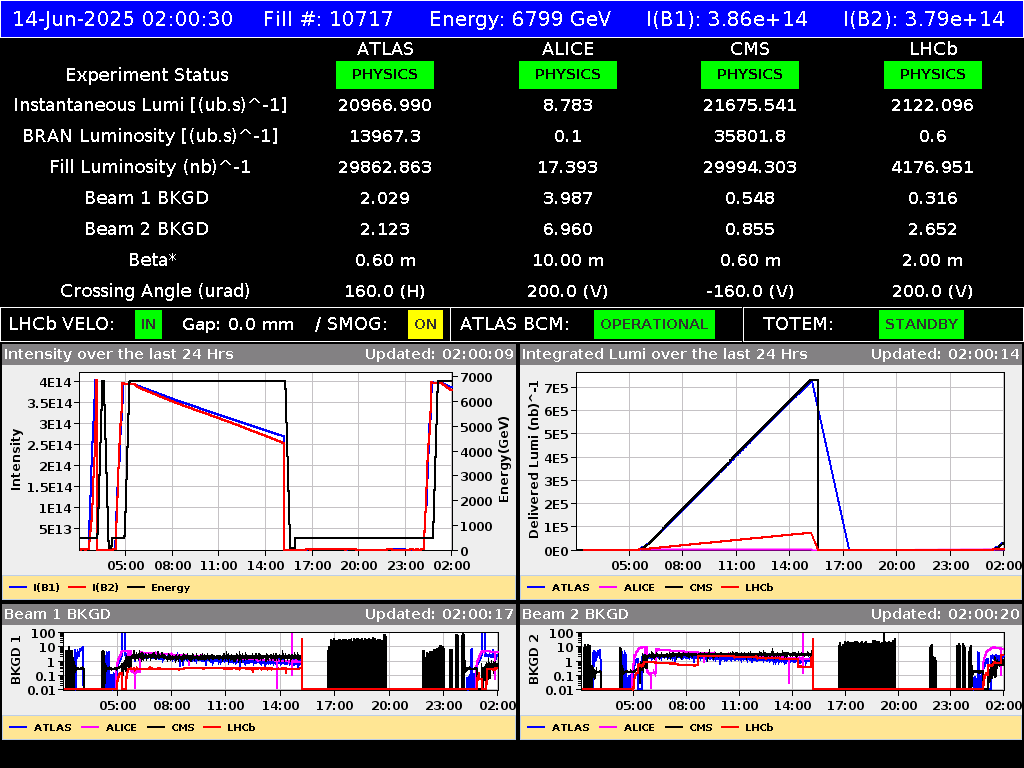Click CMS legend in Integrated Lumi chart
The width and height of the screenshot is (1024, 768).
point(689,587)
